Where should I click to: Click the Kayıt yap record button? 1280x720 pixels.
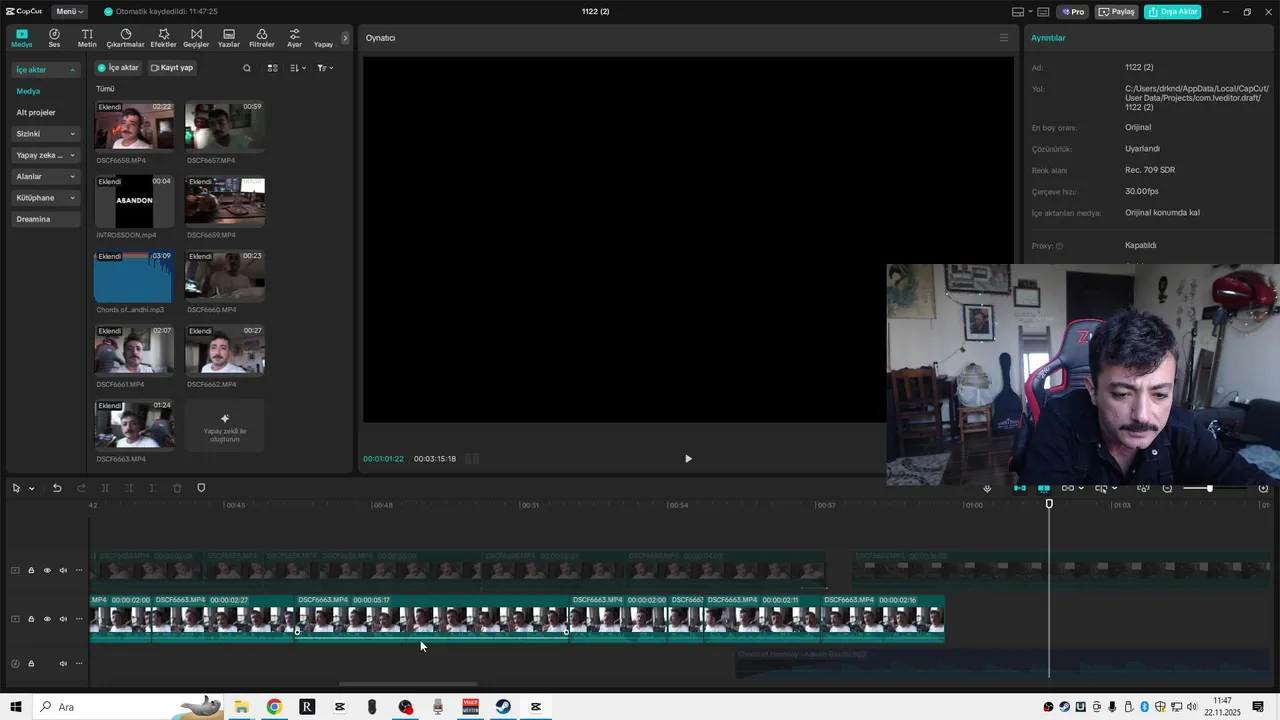172,68
